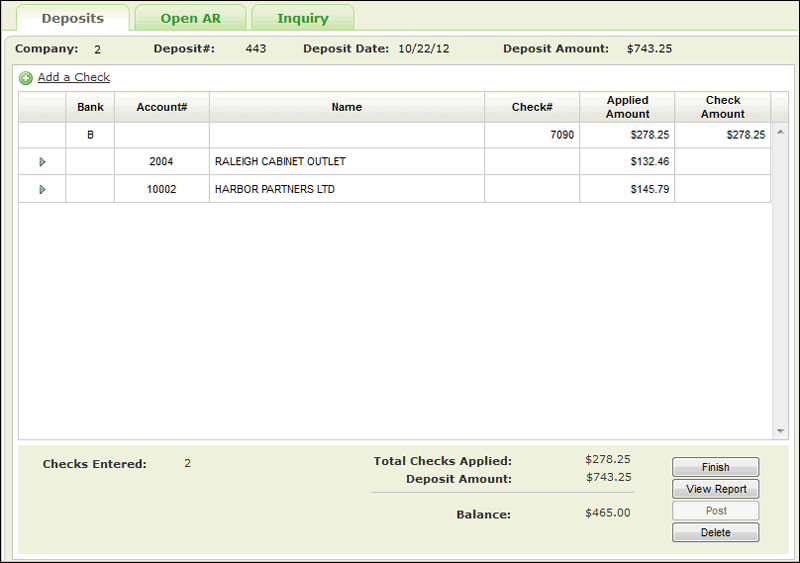Click the header Deposit Amount value $743.25
Viewport: 800px width, 563px height.
649,49
